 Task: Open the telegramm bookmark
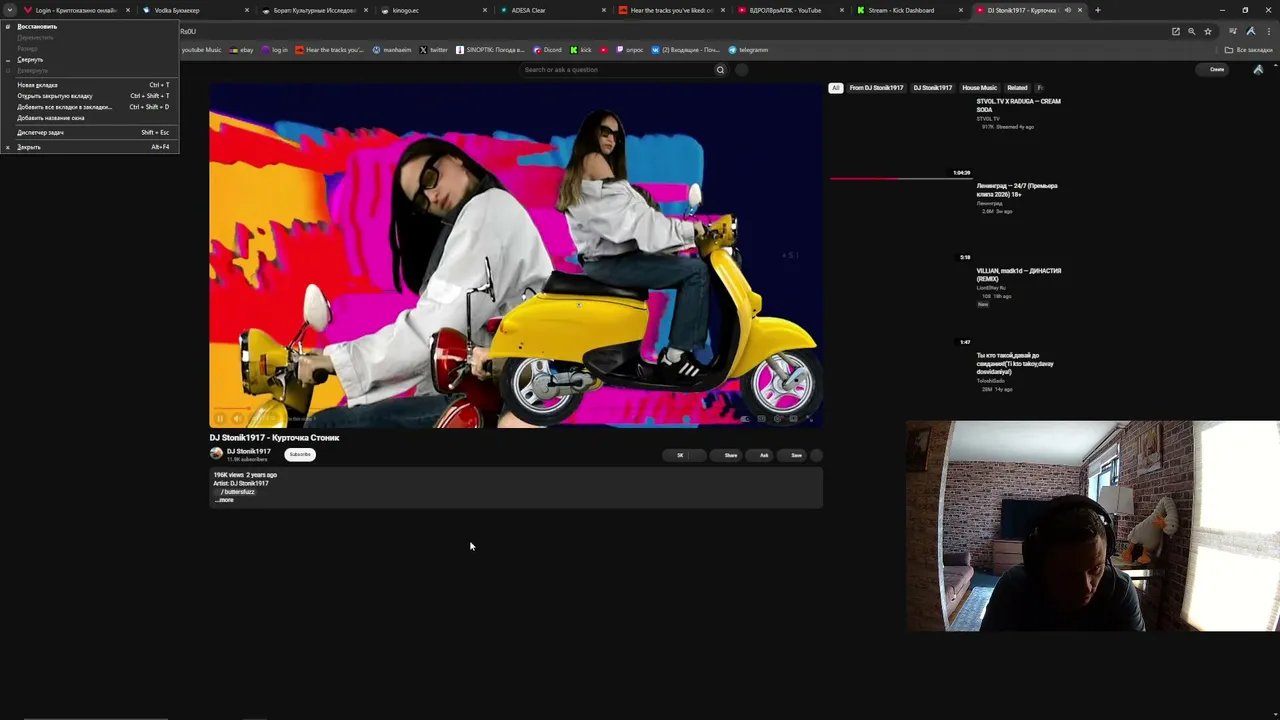coord(748,50)
